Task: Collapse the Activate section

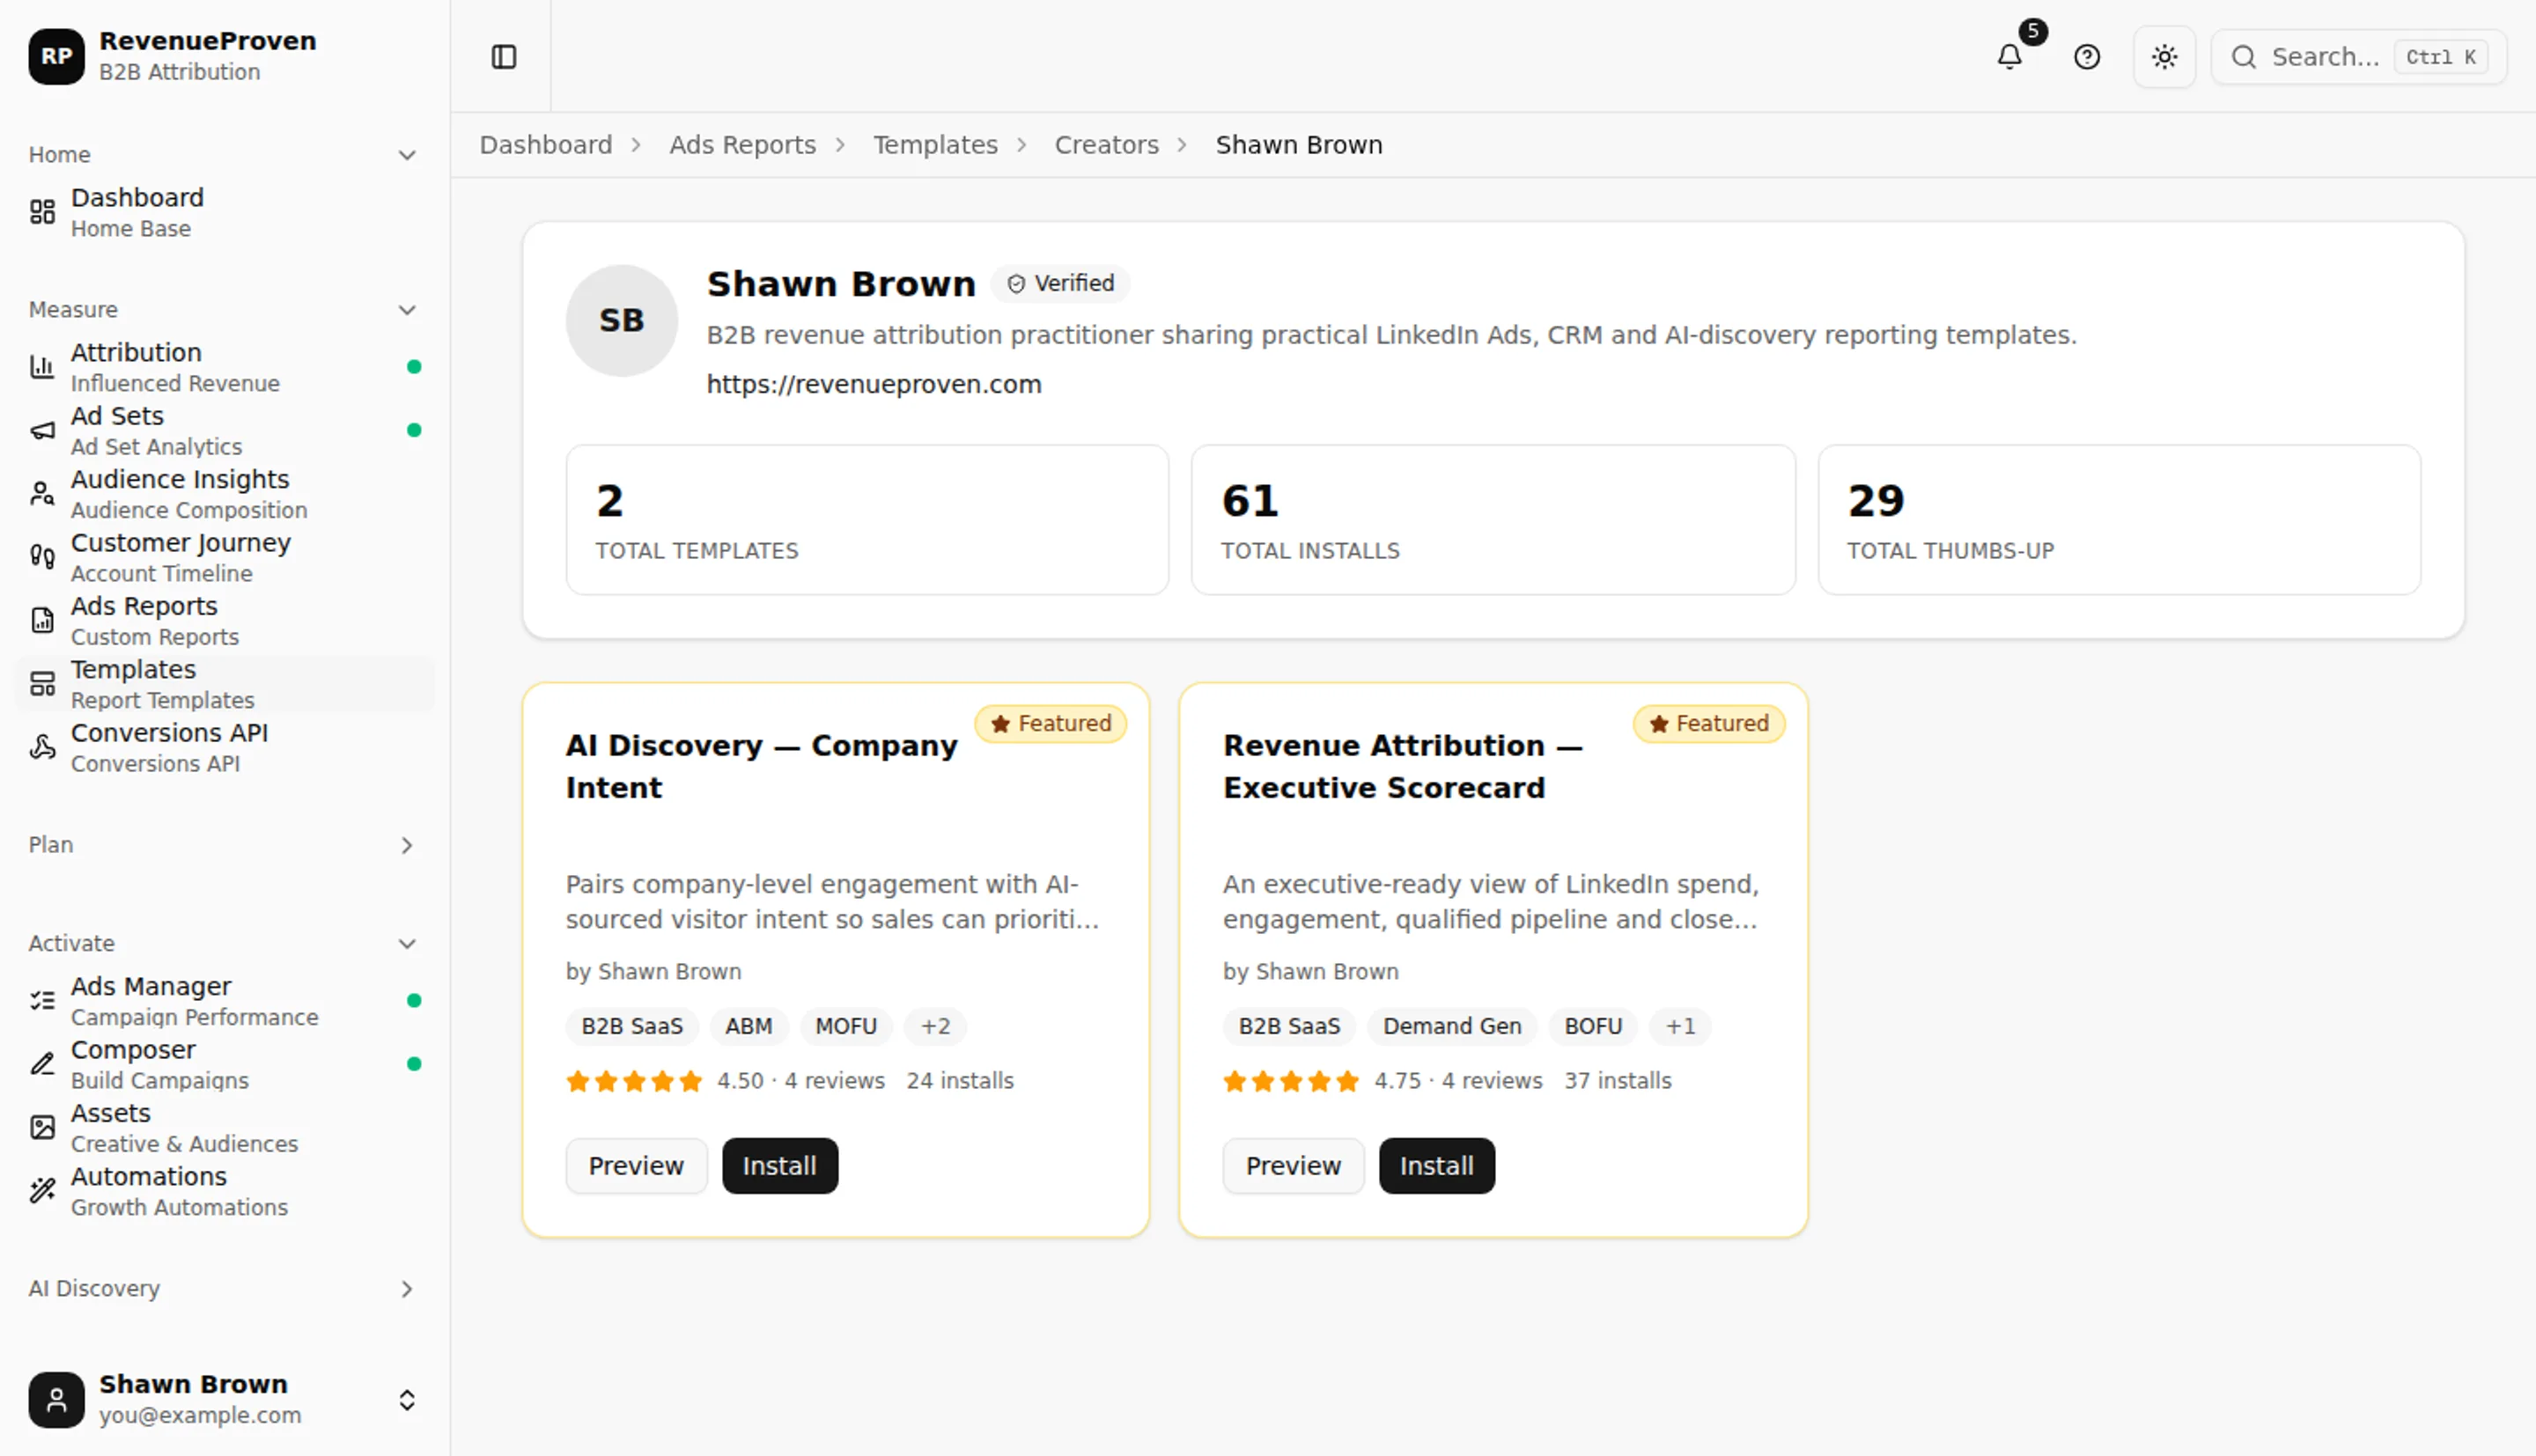Action: point(224,944)
